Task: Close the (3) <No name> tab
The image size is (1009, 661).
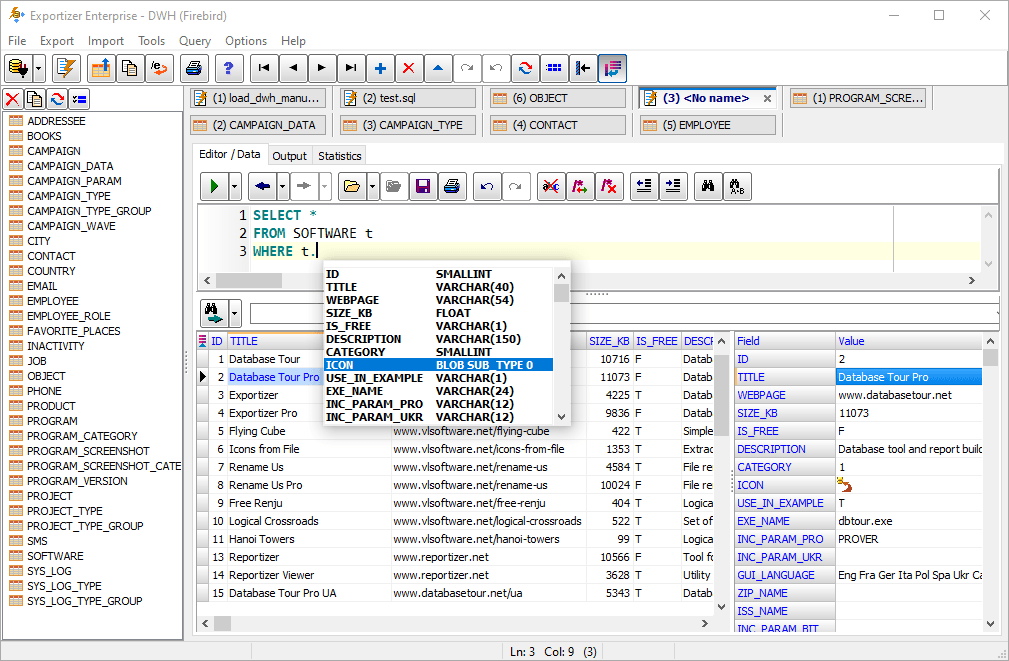Action: point(767,98)
